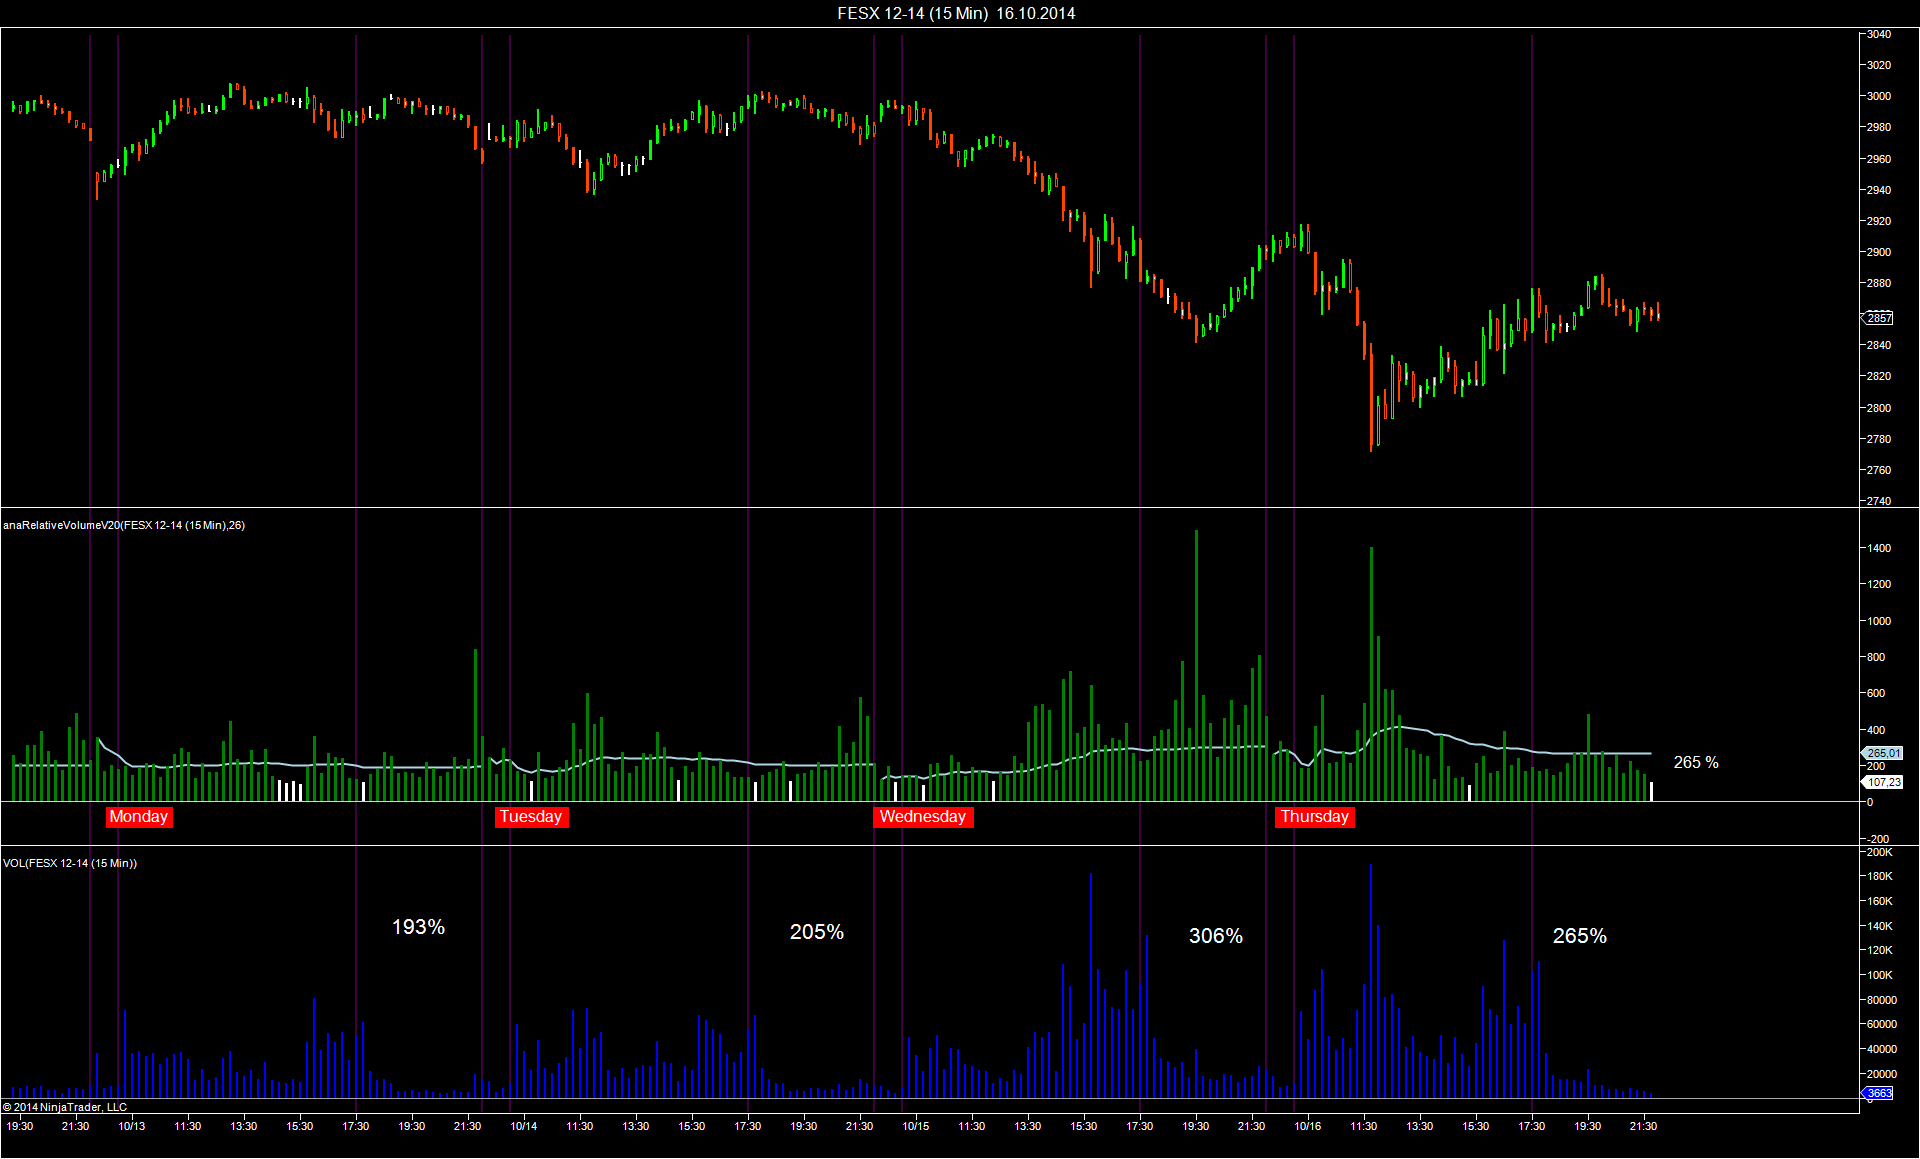Select the anaRelativeVolumeV20 indicator label
This screenshot has width=1920, height=1159.
(x=124, y=525)
